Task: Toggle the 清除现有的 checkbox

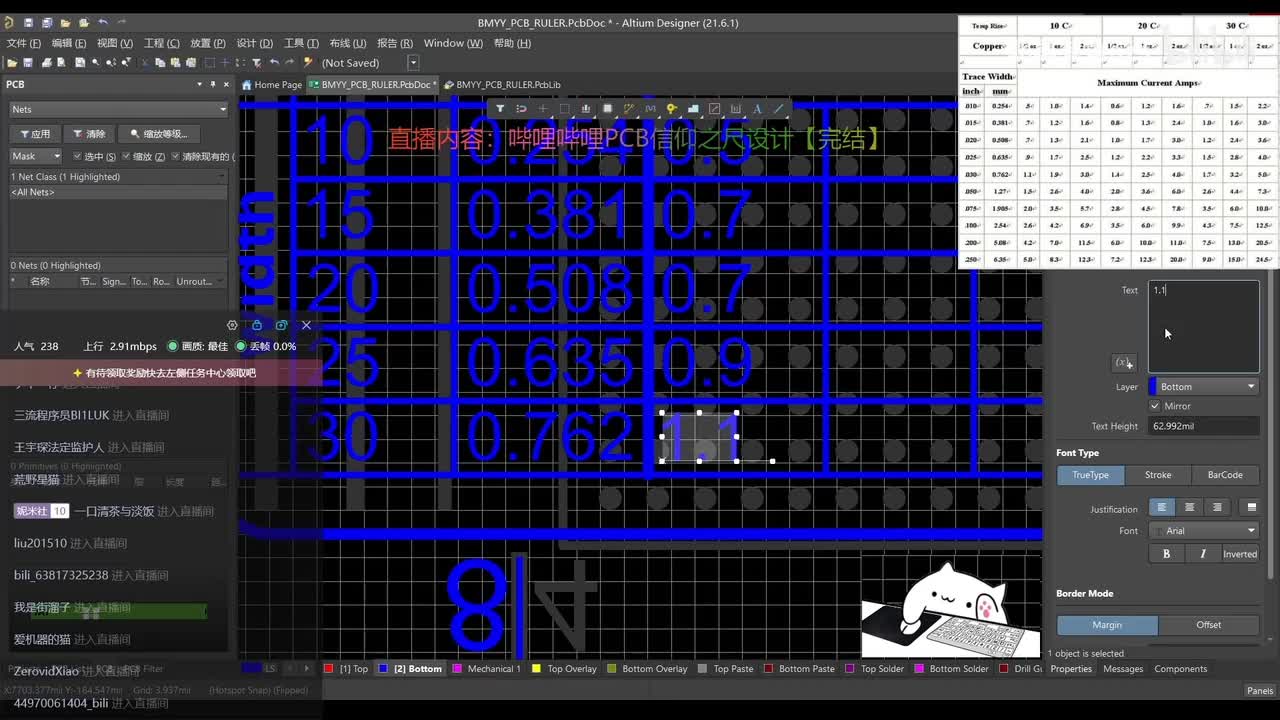Action: (176, 156)
